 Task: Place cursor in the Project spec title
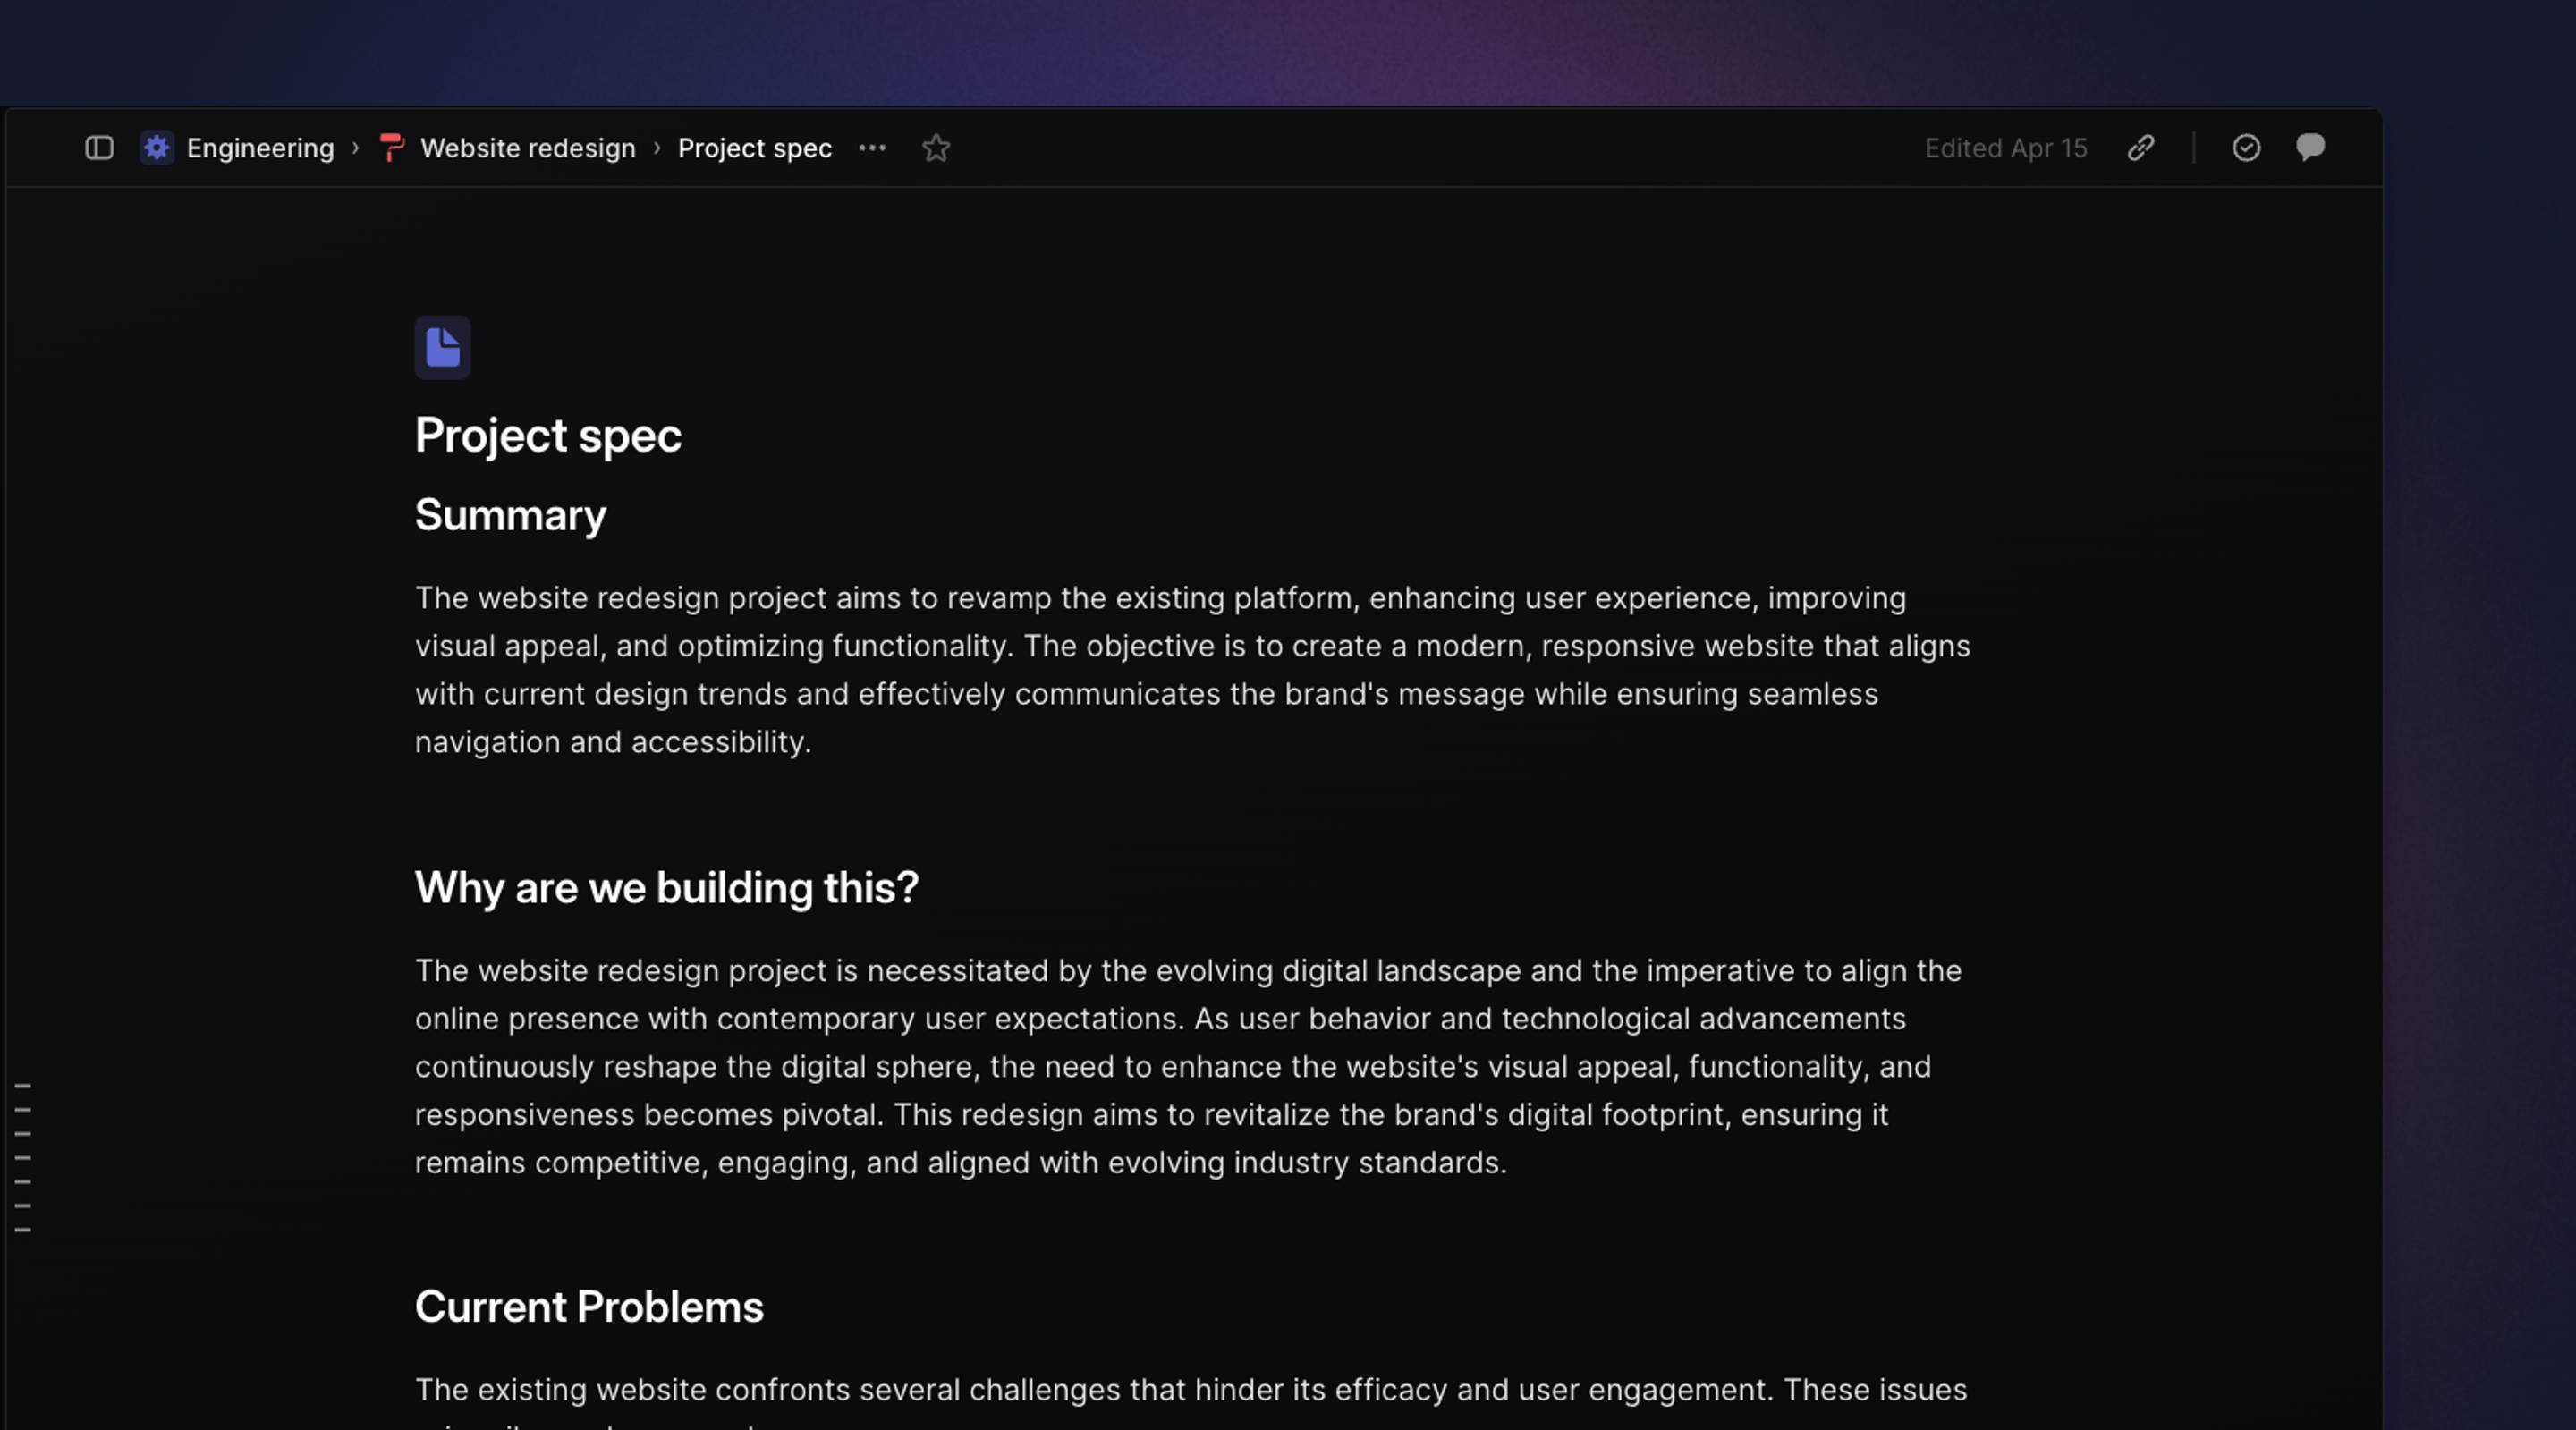[x=548, y=434]
